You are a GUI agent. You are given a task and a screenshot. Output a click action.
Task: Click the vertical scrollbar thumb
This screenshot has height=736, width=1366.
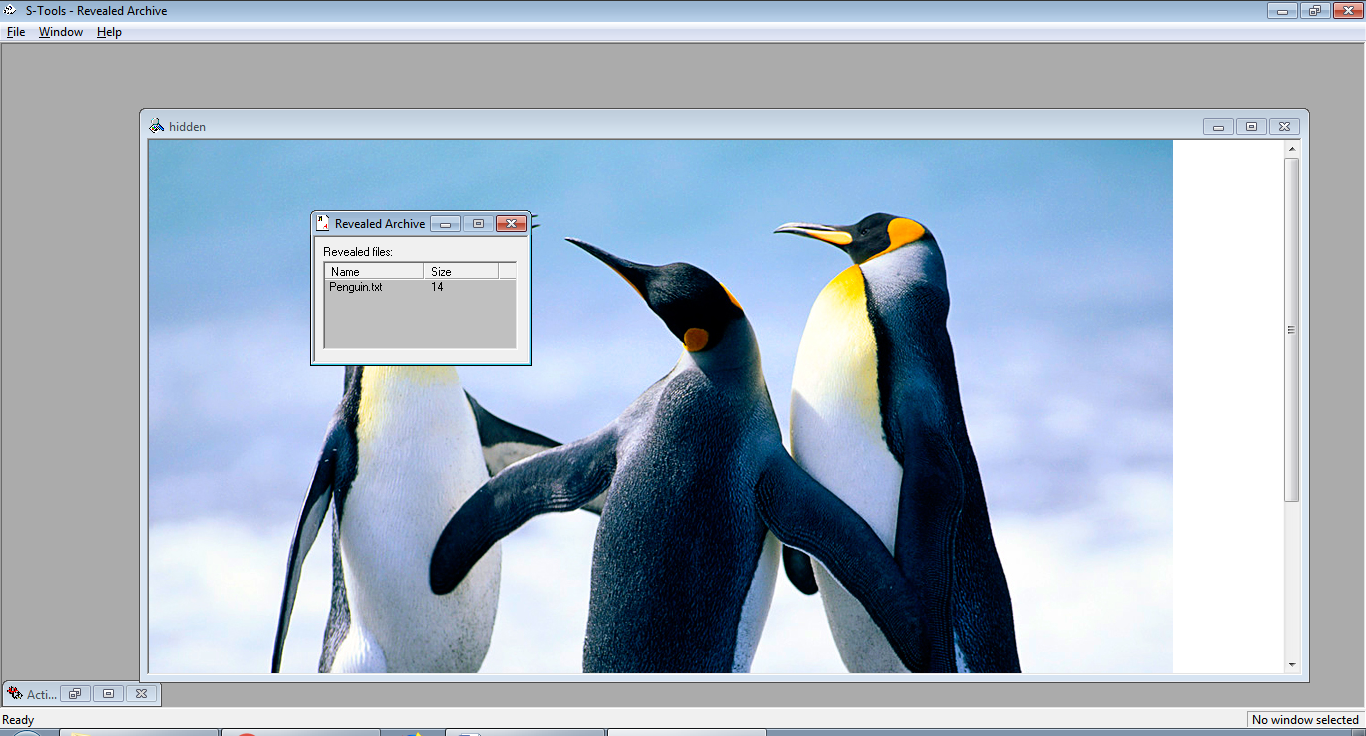(1291, 330)
